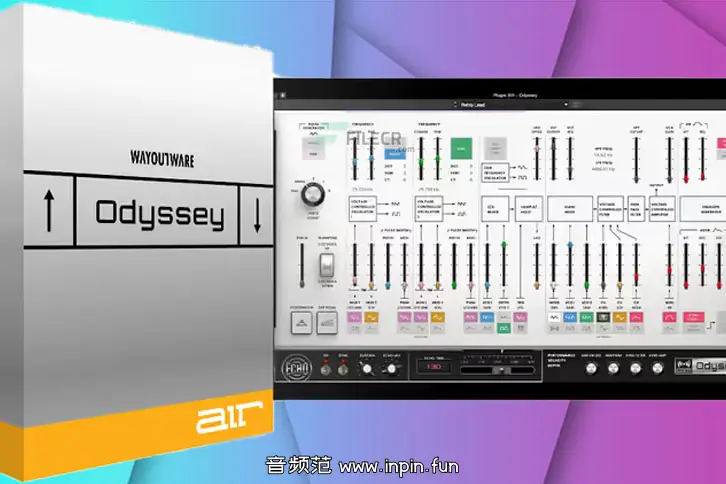Adjust the HPF Cutoff slider
The height and width of the screenshot is (484, 726).
point(636,160)
